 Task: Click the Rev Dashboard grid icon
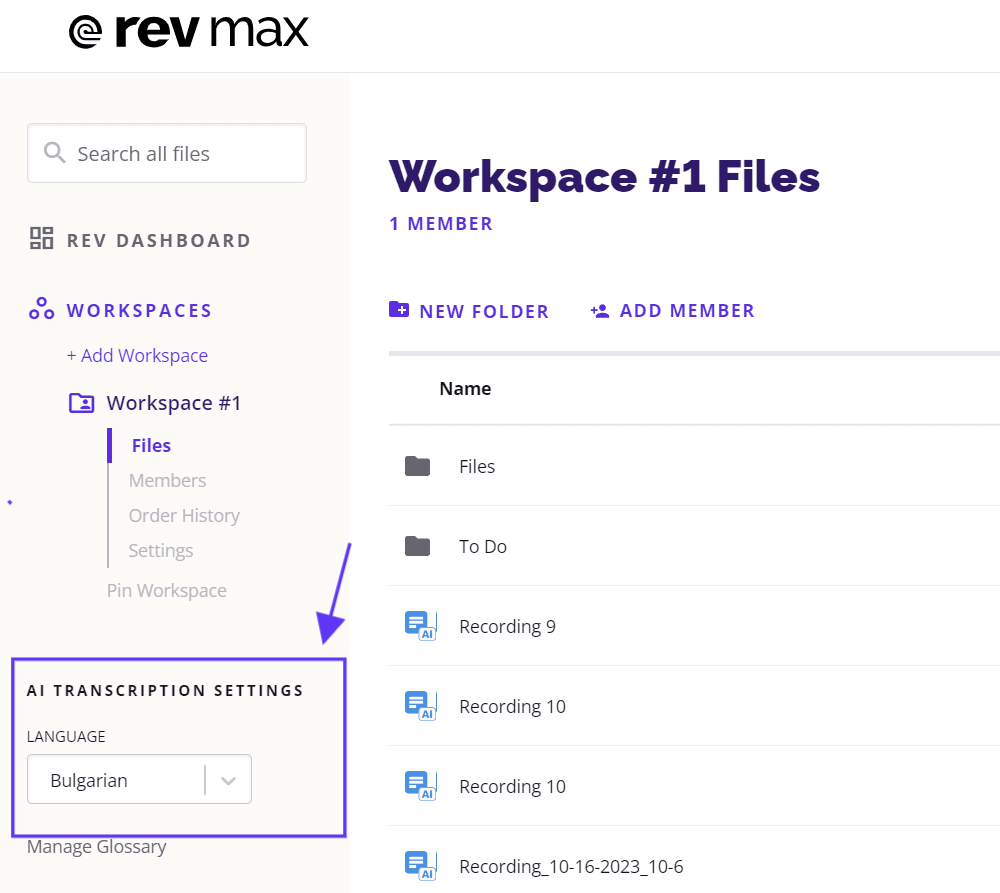pyautogui.click(x=41, y=239)
